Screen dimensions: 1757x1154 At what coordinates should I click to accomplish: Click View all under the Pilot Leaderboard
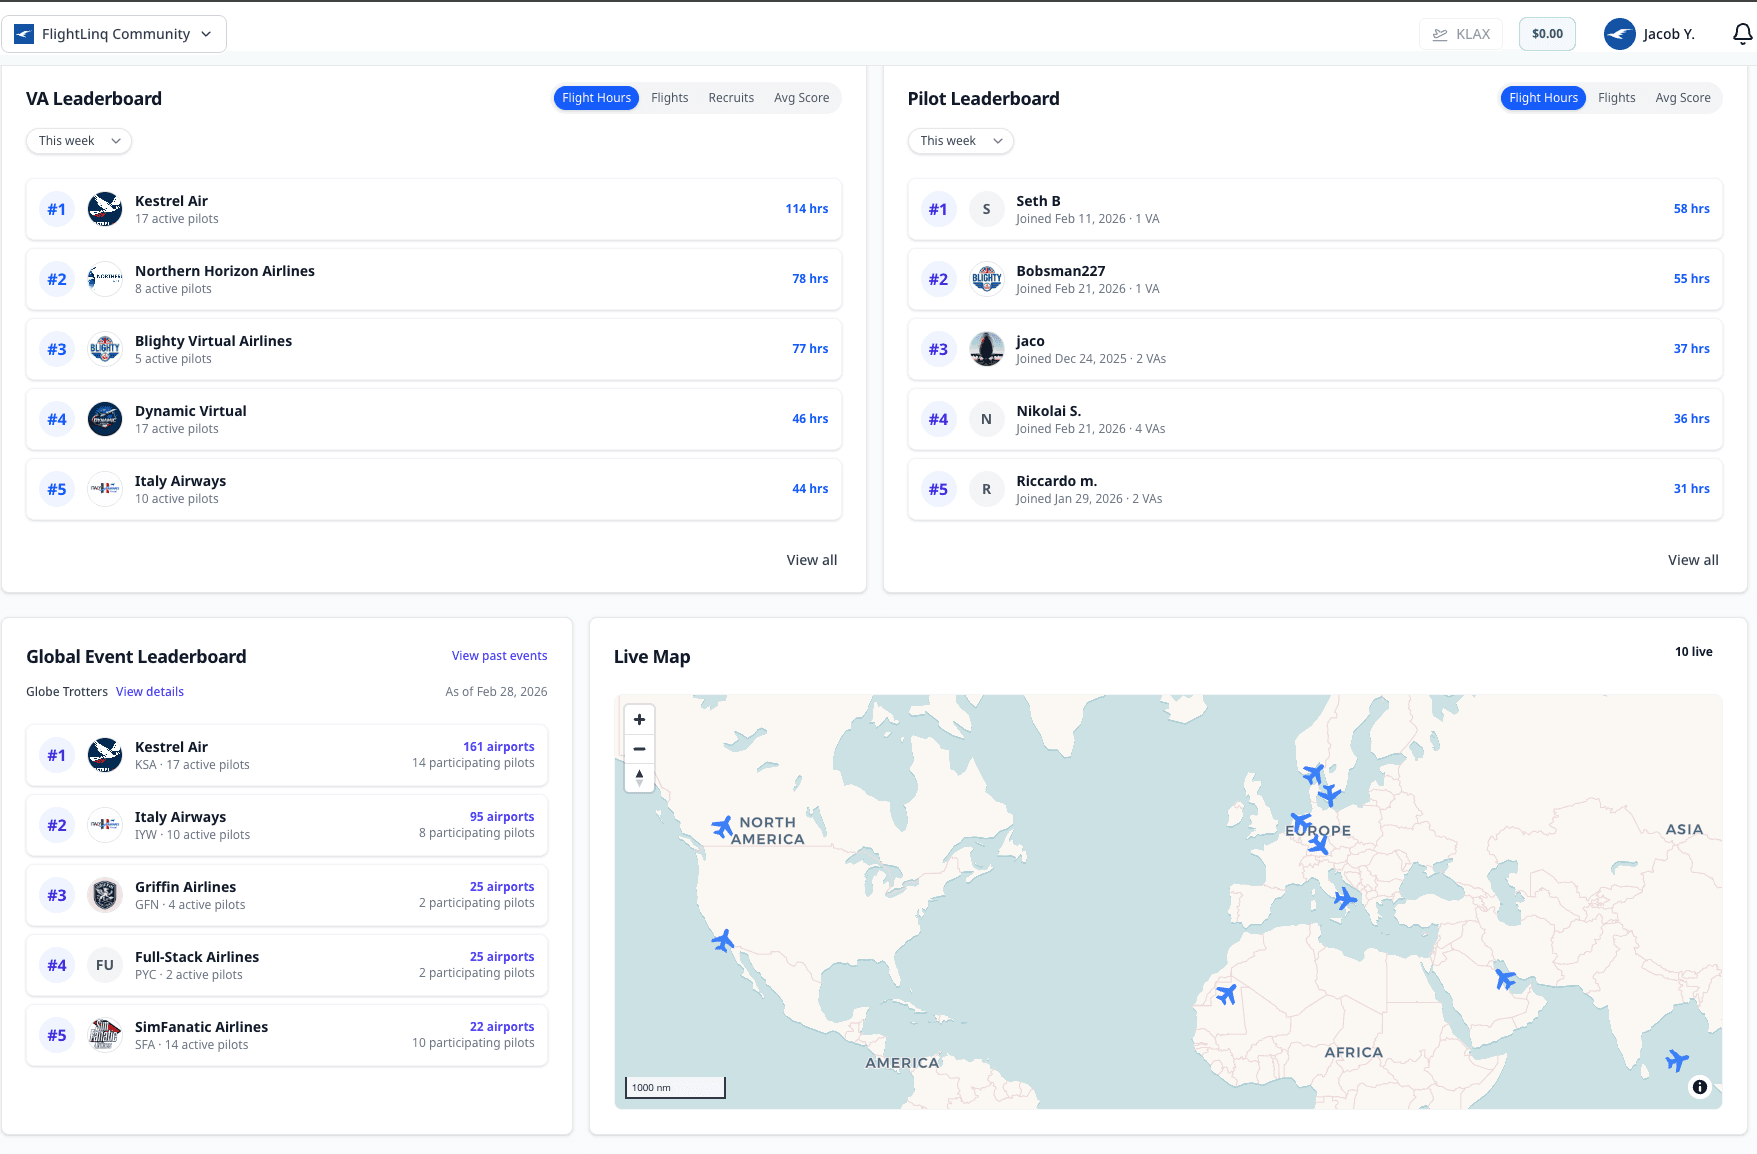[1693, 560]
